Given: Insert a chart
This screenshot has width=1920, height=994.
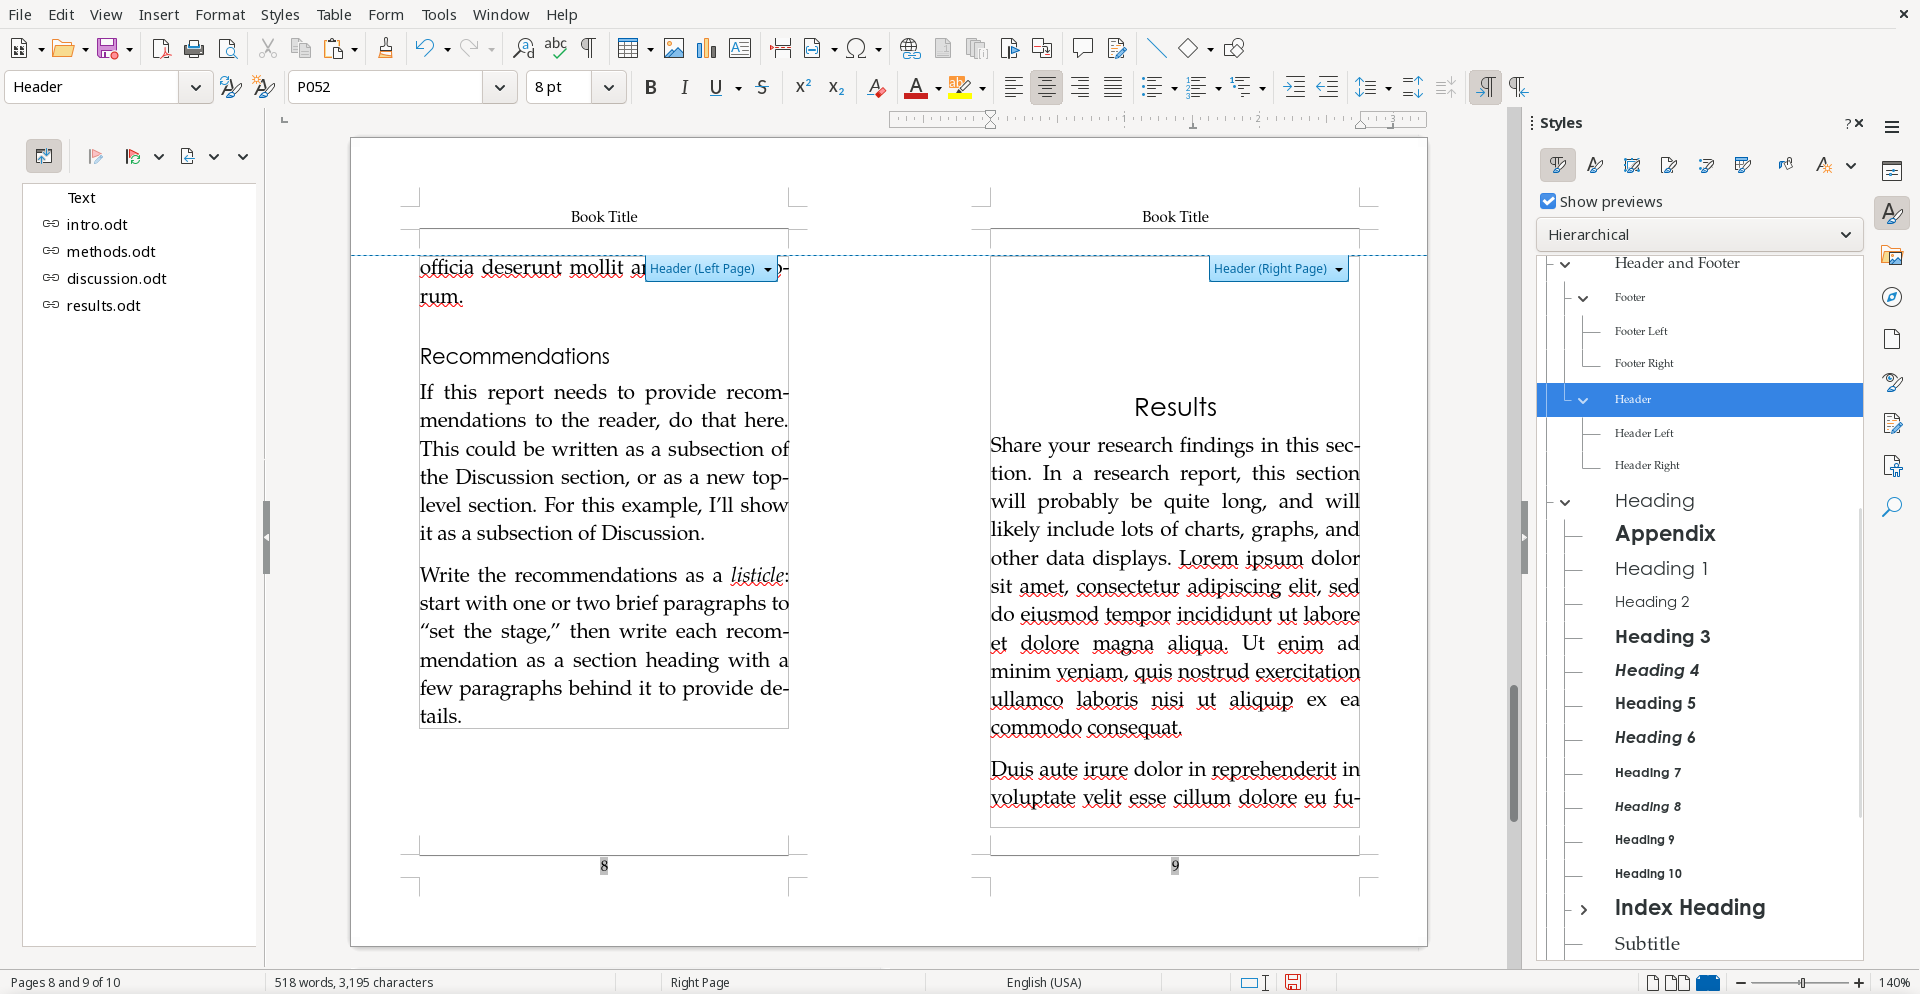Looking at the screenshot, I should coord(707,48).
